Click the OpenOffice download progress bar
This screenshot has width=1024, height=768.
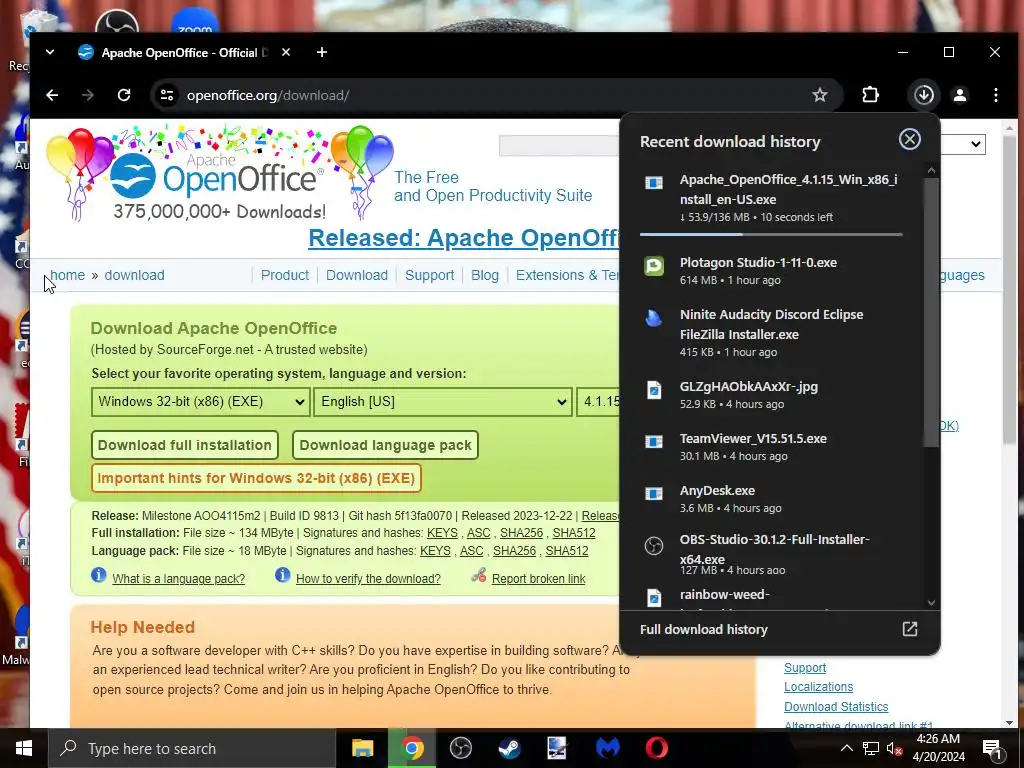771,234
